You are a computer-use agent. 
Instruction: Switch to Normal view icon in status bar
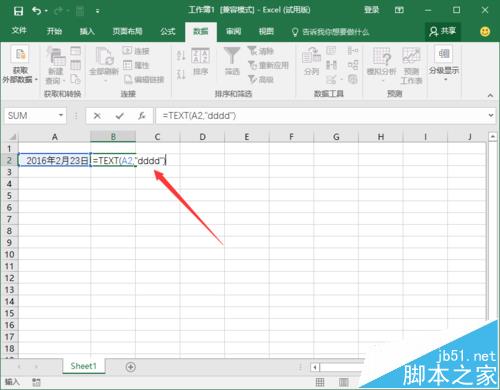tap(320, 382)
